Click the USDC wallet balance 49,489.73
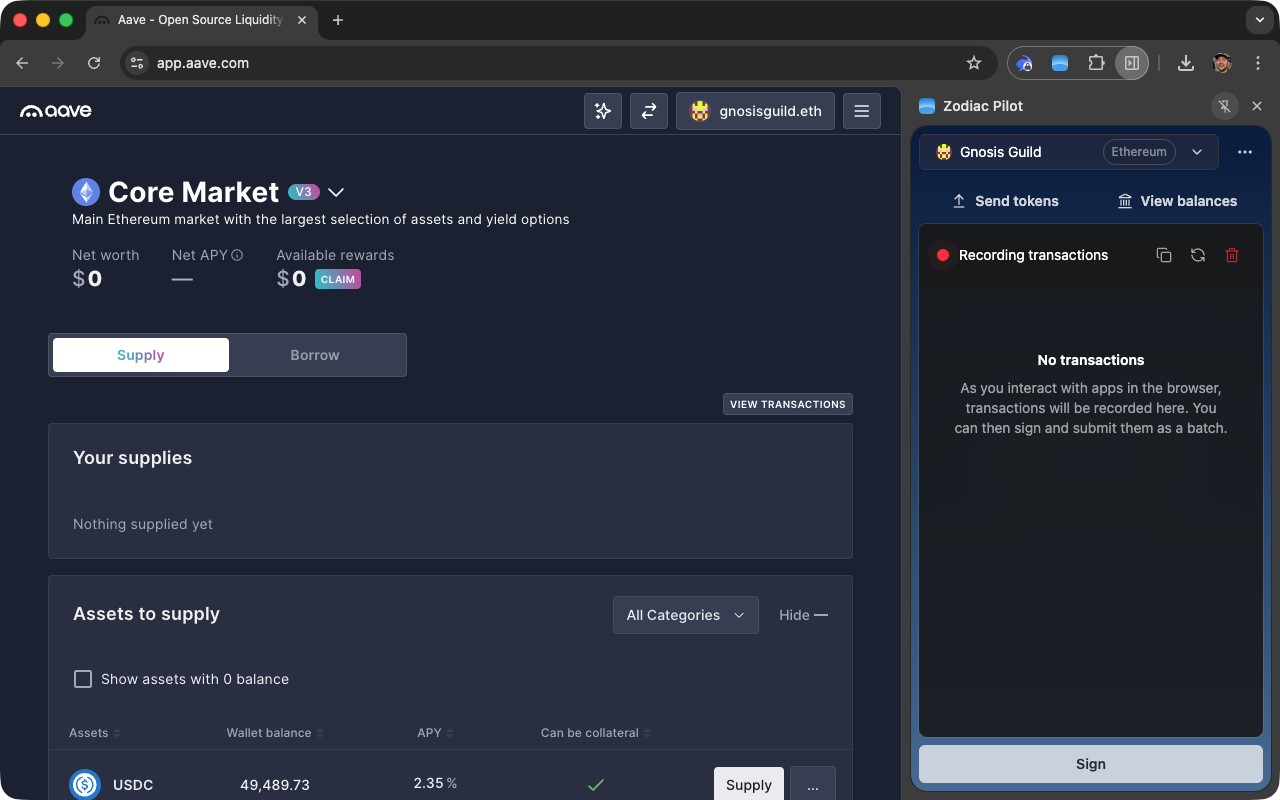 point(275,785)
